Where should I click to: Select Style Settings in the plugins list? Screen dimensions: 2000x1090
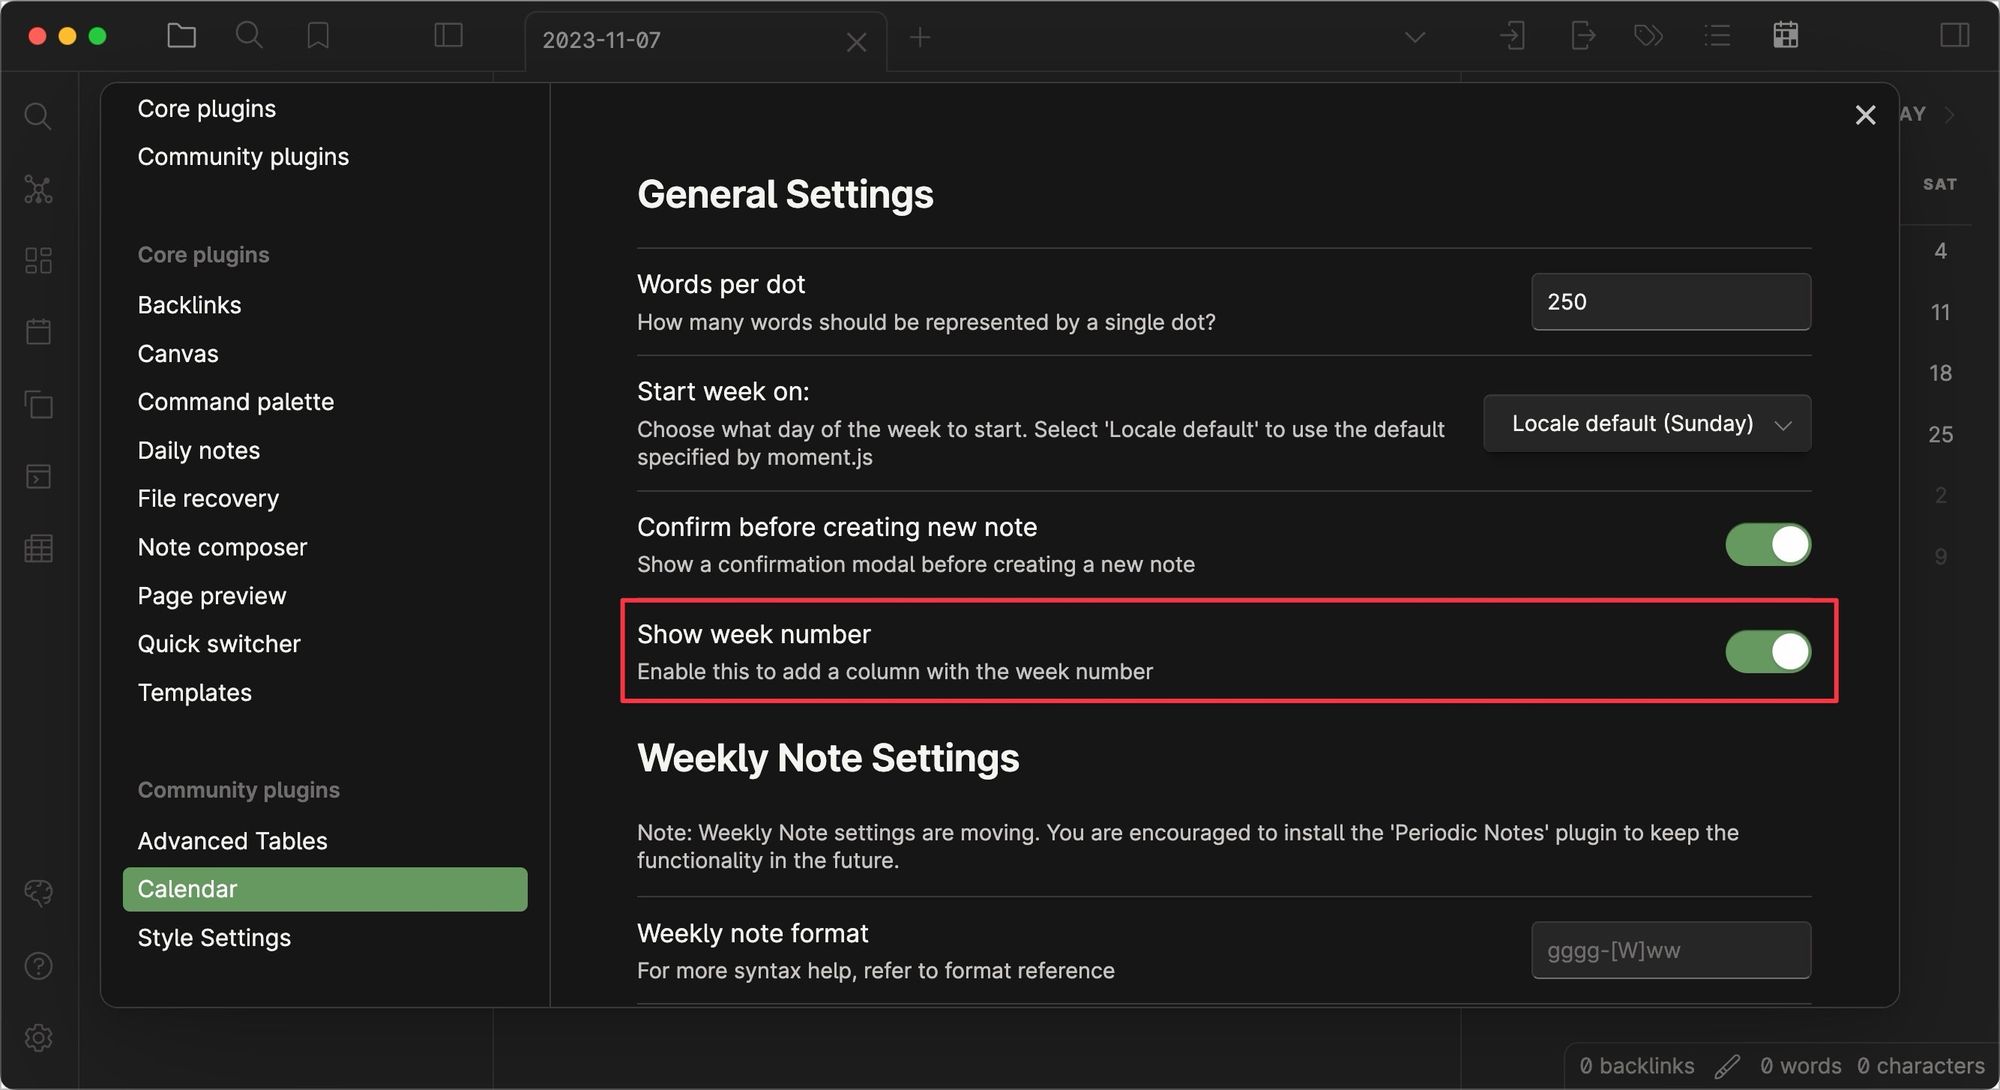pos(213,937)
